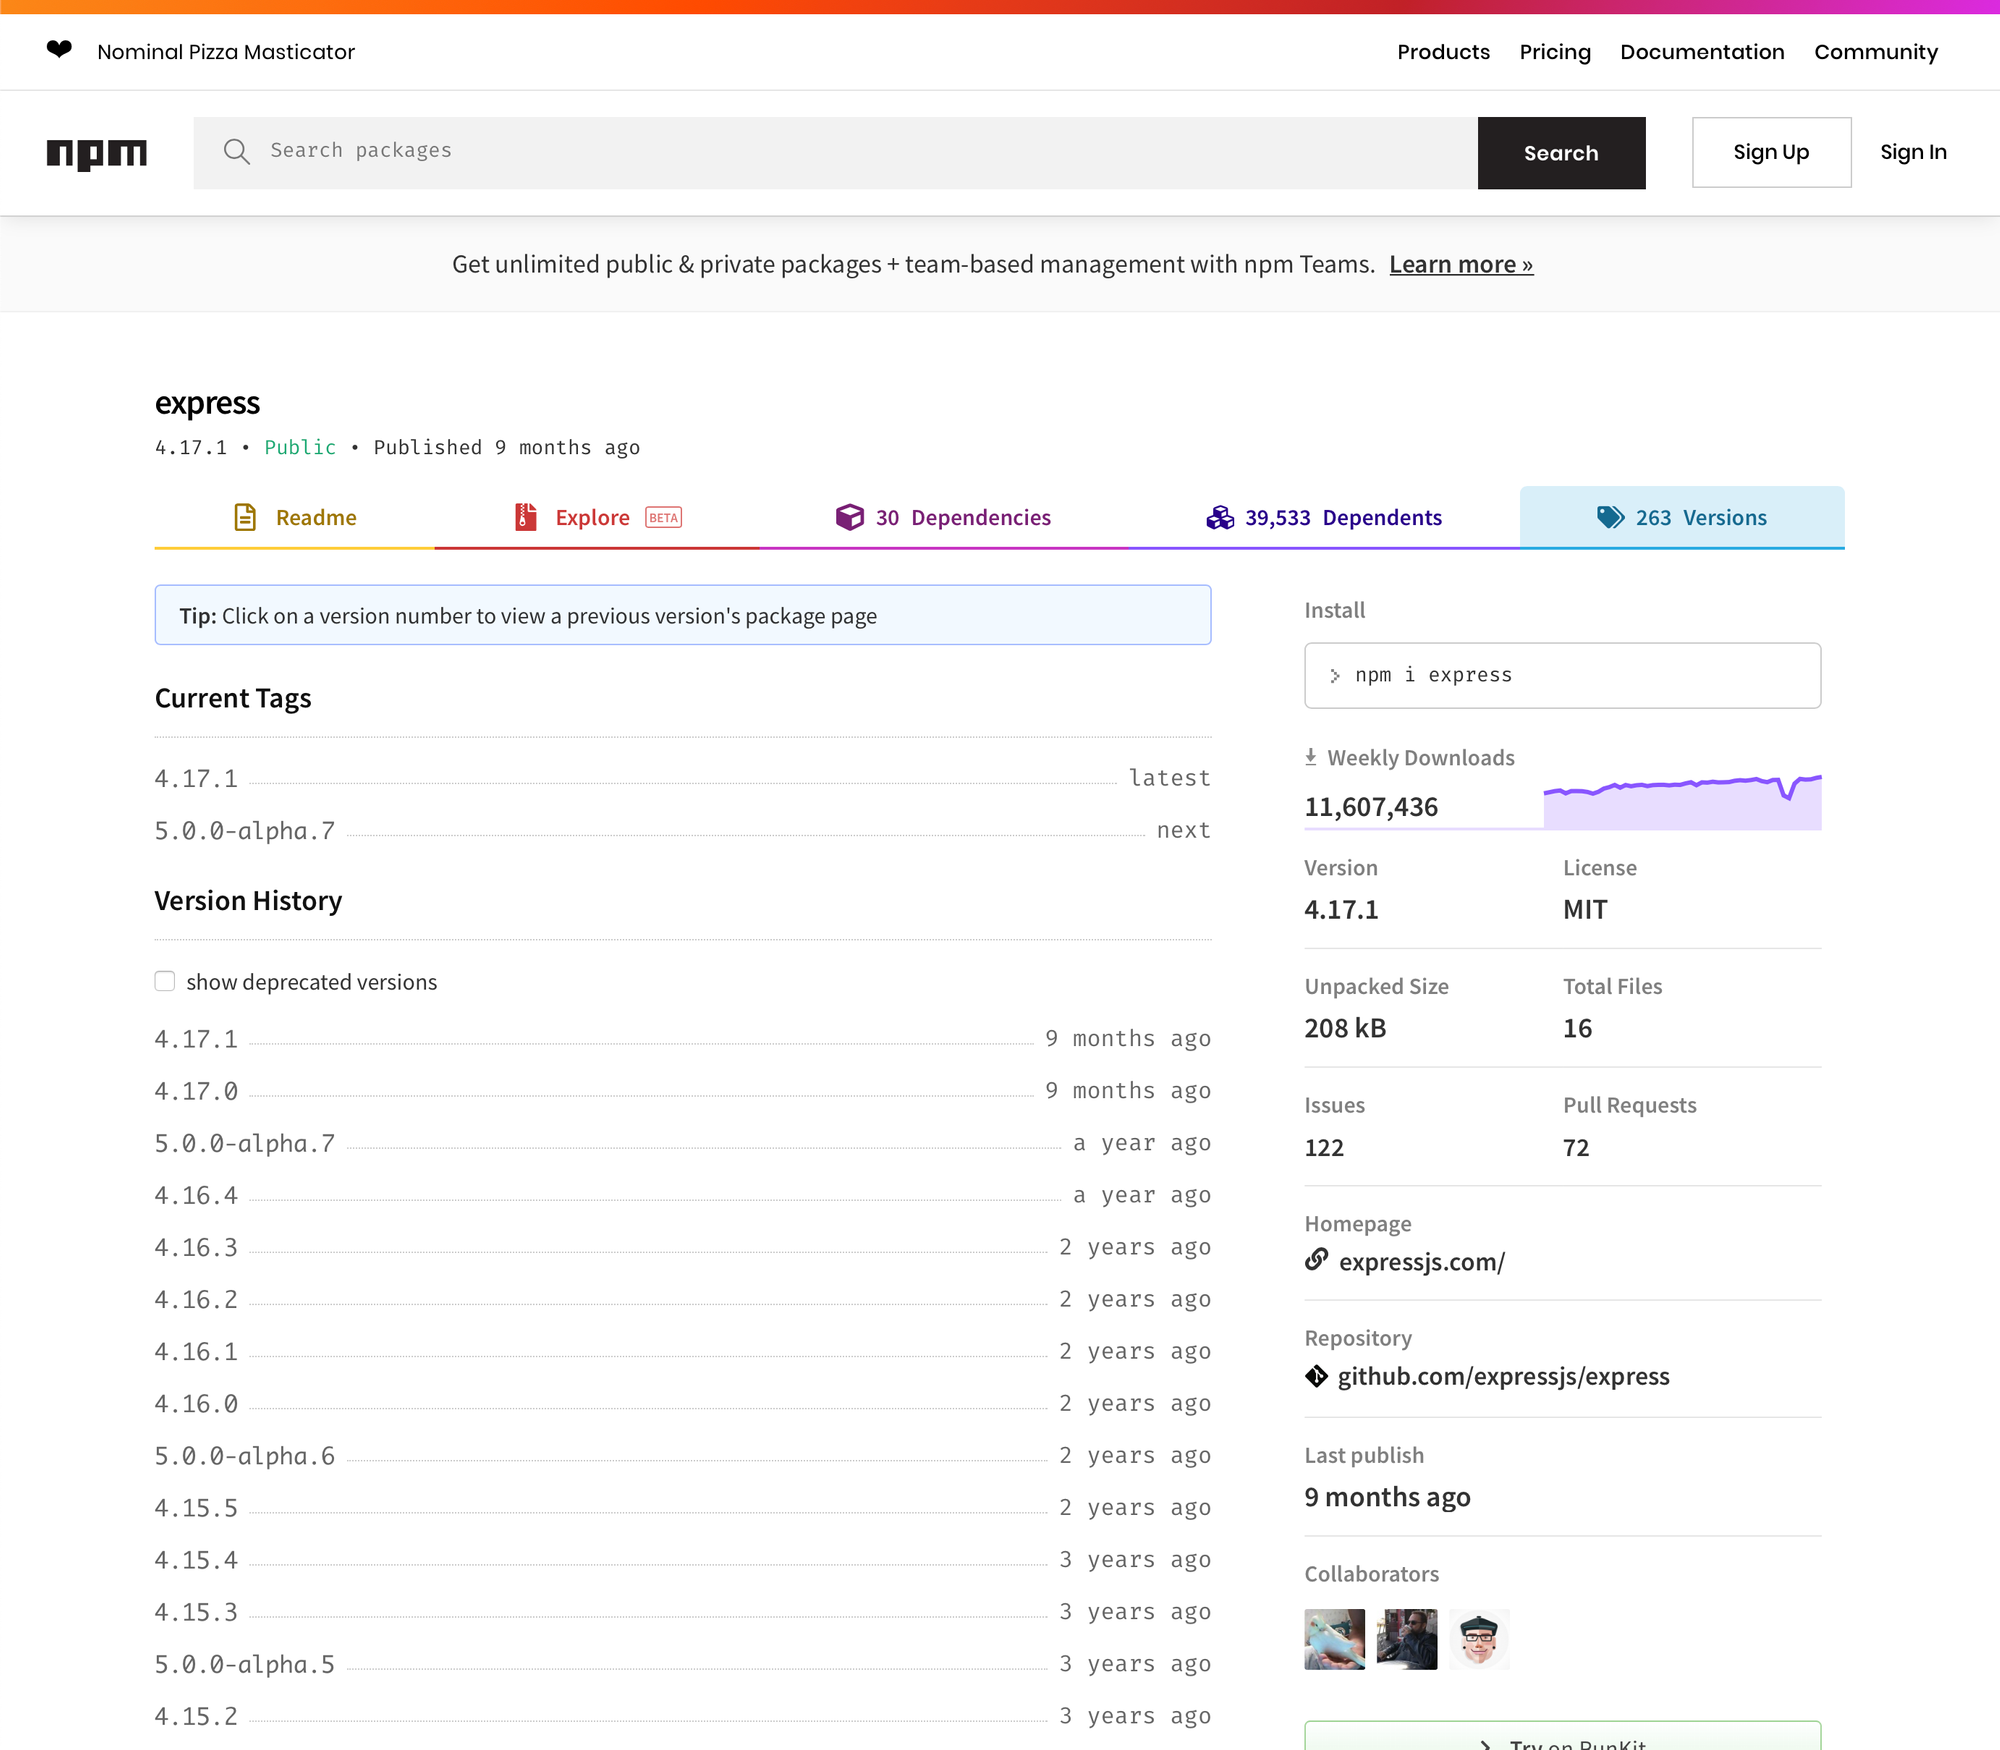Viewport: 2000px width, 1750px height.
Task: Open version 4.16.2
Action: [x=196, y=1300]
